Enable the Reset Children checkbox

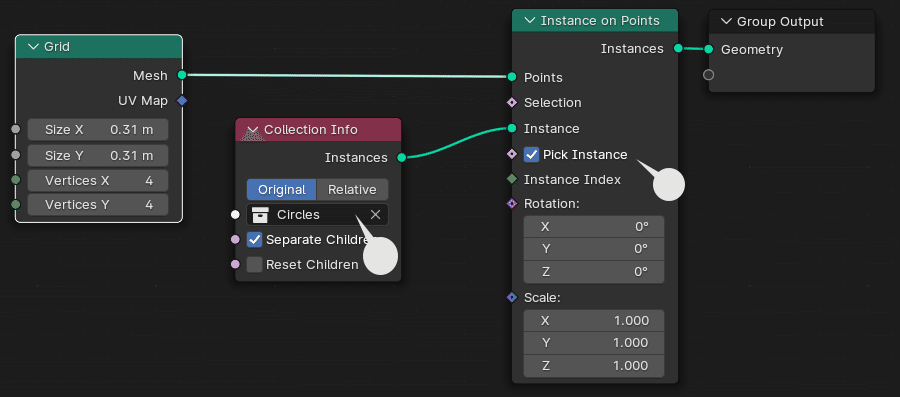click(254, 264)
